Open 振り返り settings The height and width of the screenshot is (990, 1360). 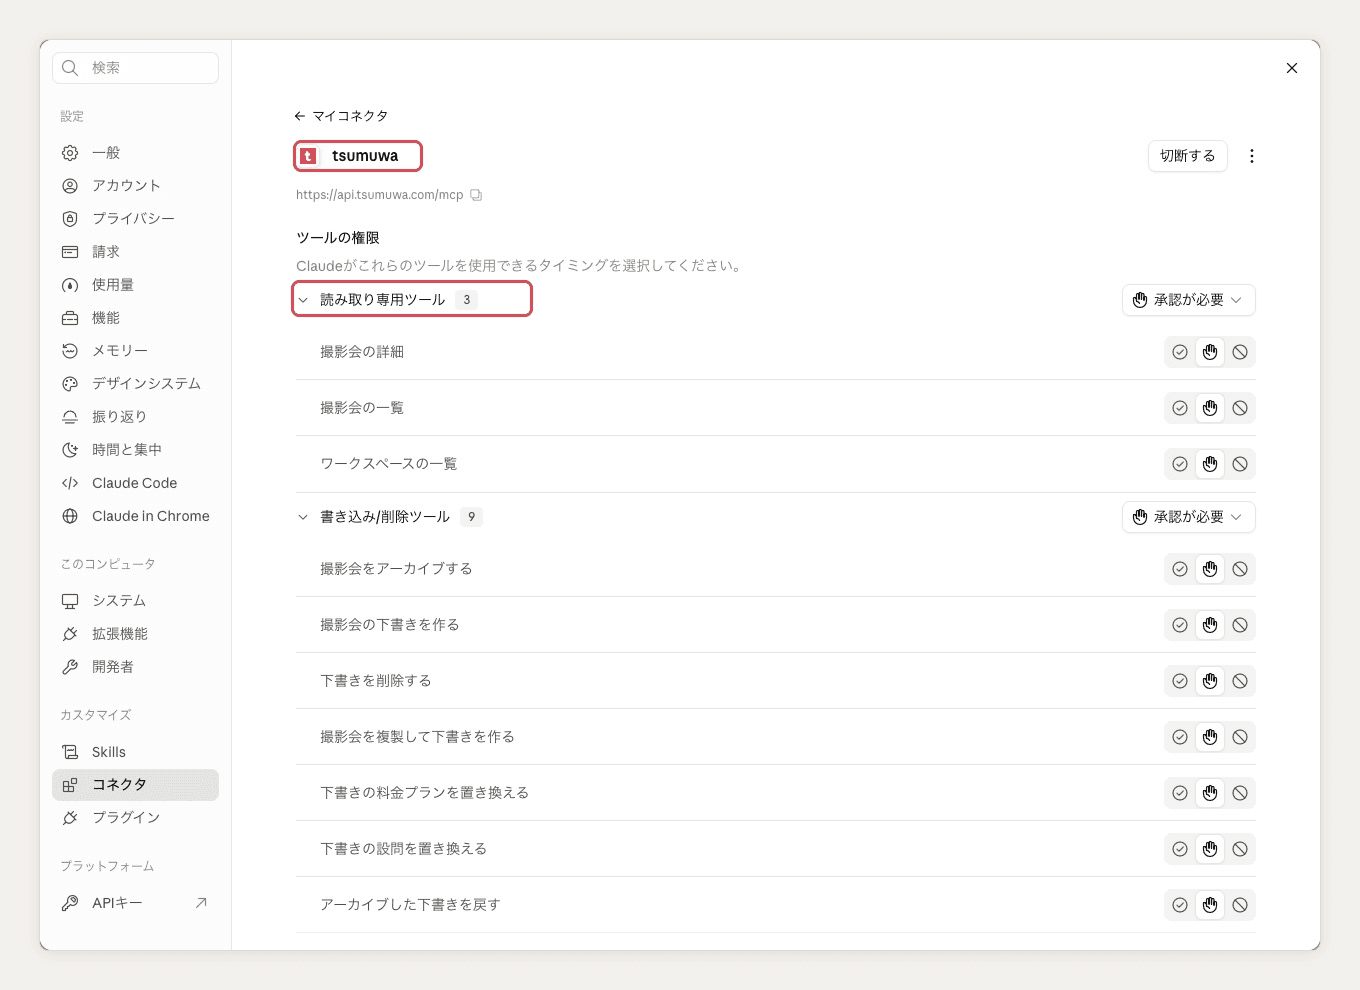pos(135,417)
